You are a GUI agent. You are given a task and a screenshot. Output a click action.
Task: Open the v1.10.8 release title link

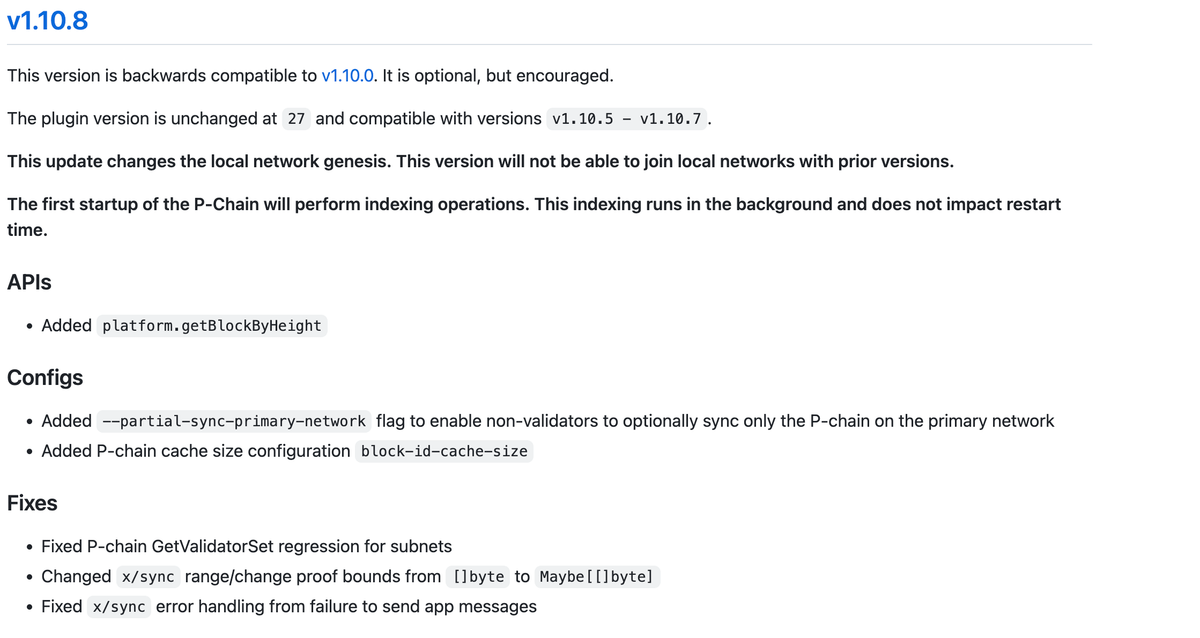(47, 20)
